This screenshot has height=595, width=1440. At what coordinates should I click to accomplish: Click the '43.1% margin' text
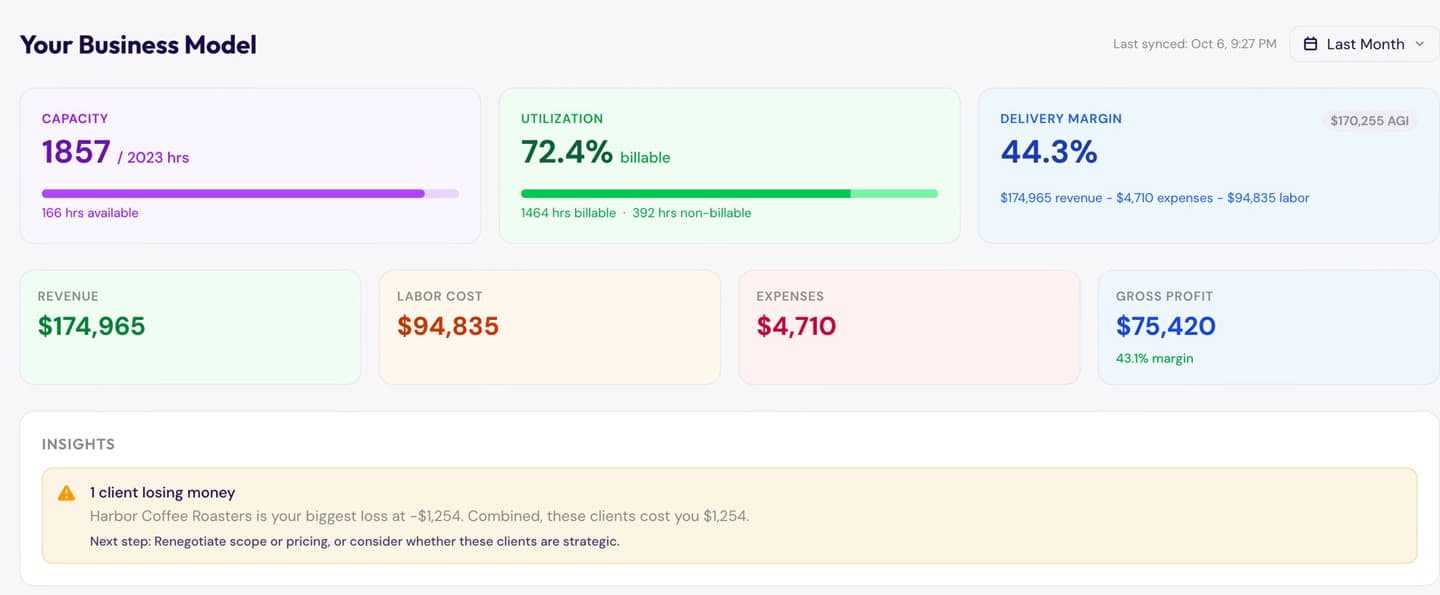[x=1155, y=358]
